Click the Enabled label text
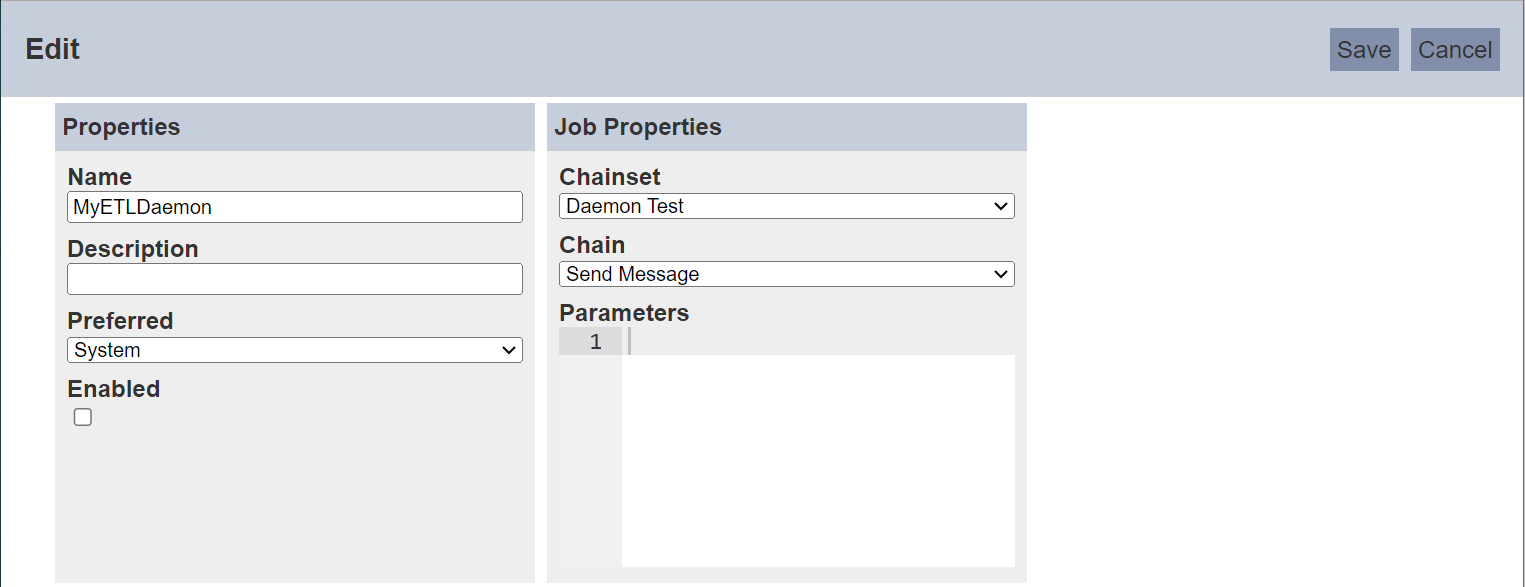 [114, 389]
